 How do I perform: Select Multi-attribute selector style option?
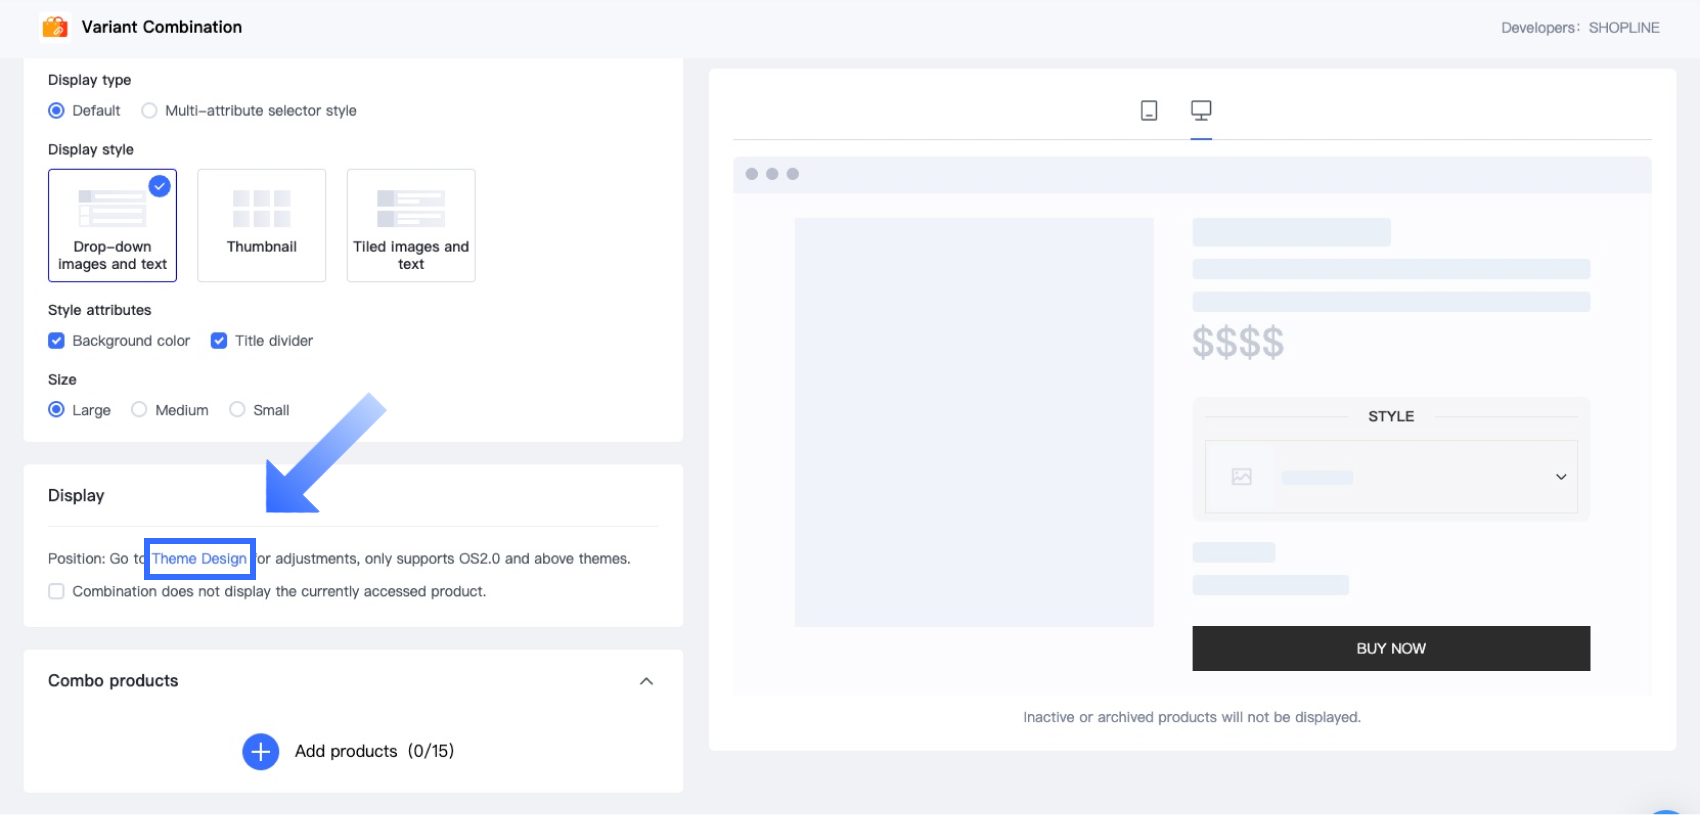[149, 111]
